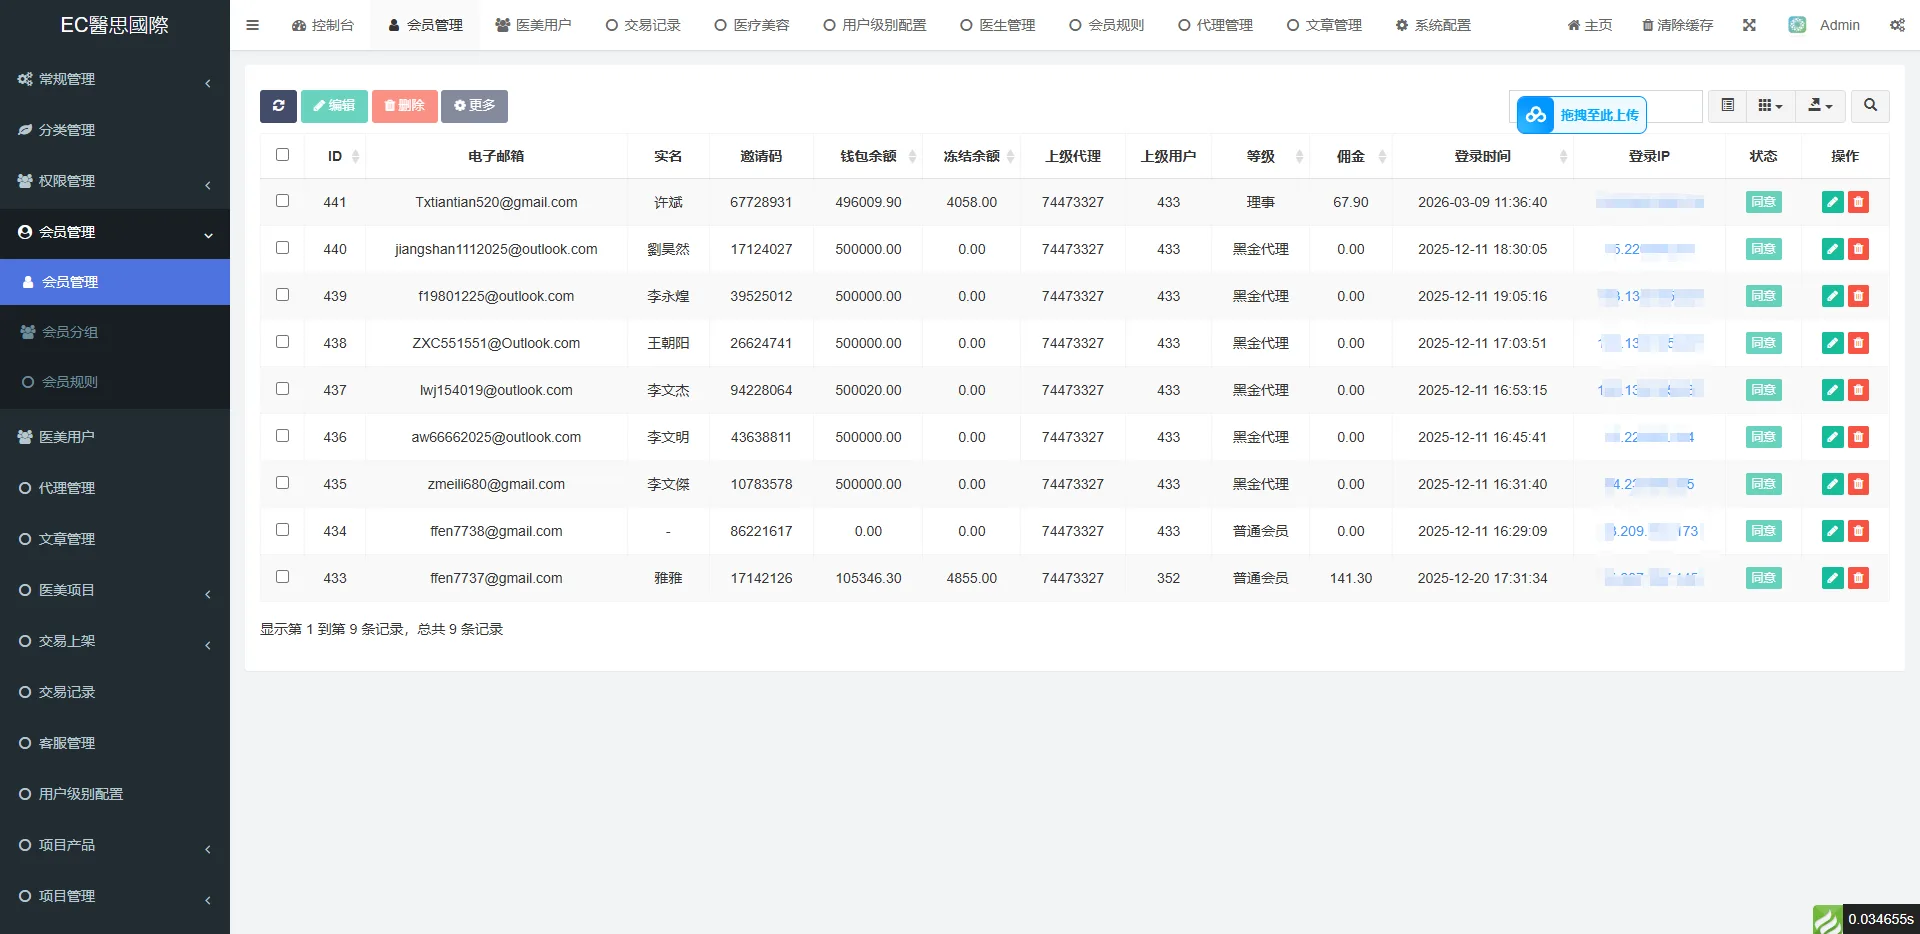The image size is (1920, 934).
Task: Open the export data dropdown
Action: [x=1820, y=105]
